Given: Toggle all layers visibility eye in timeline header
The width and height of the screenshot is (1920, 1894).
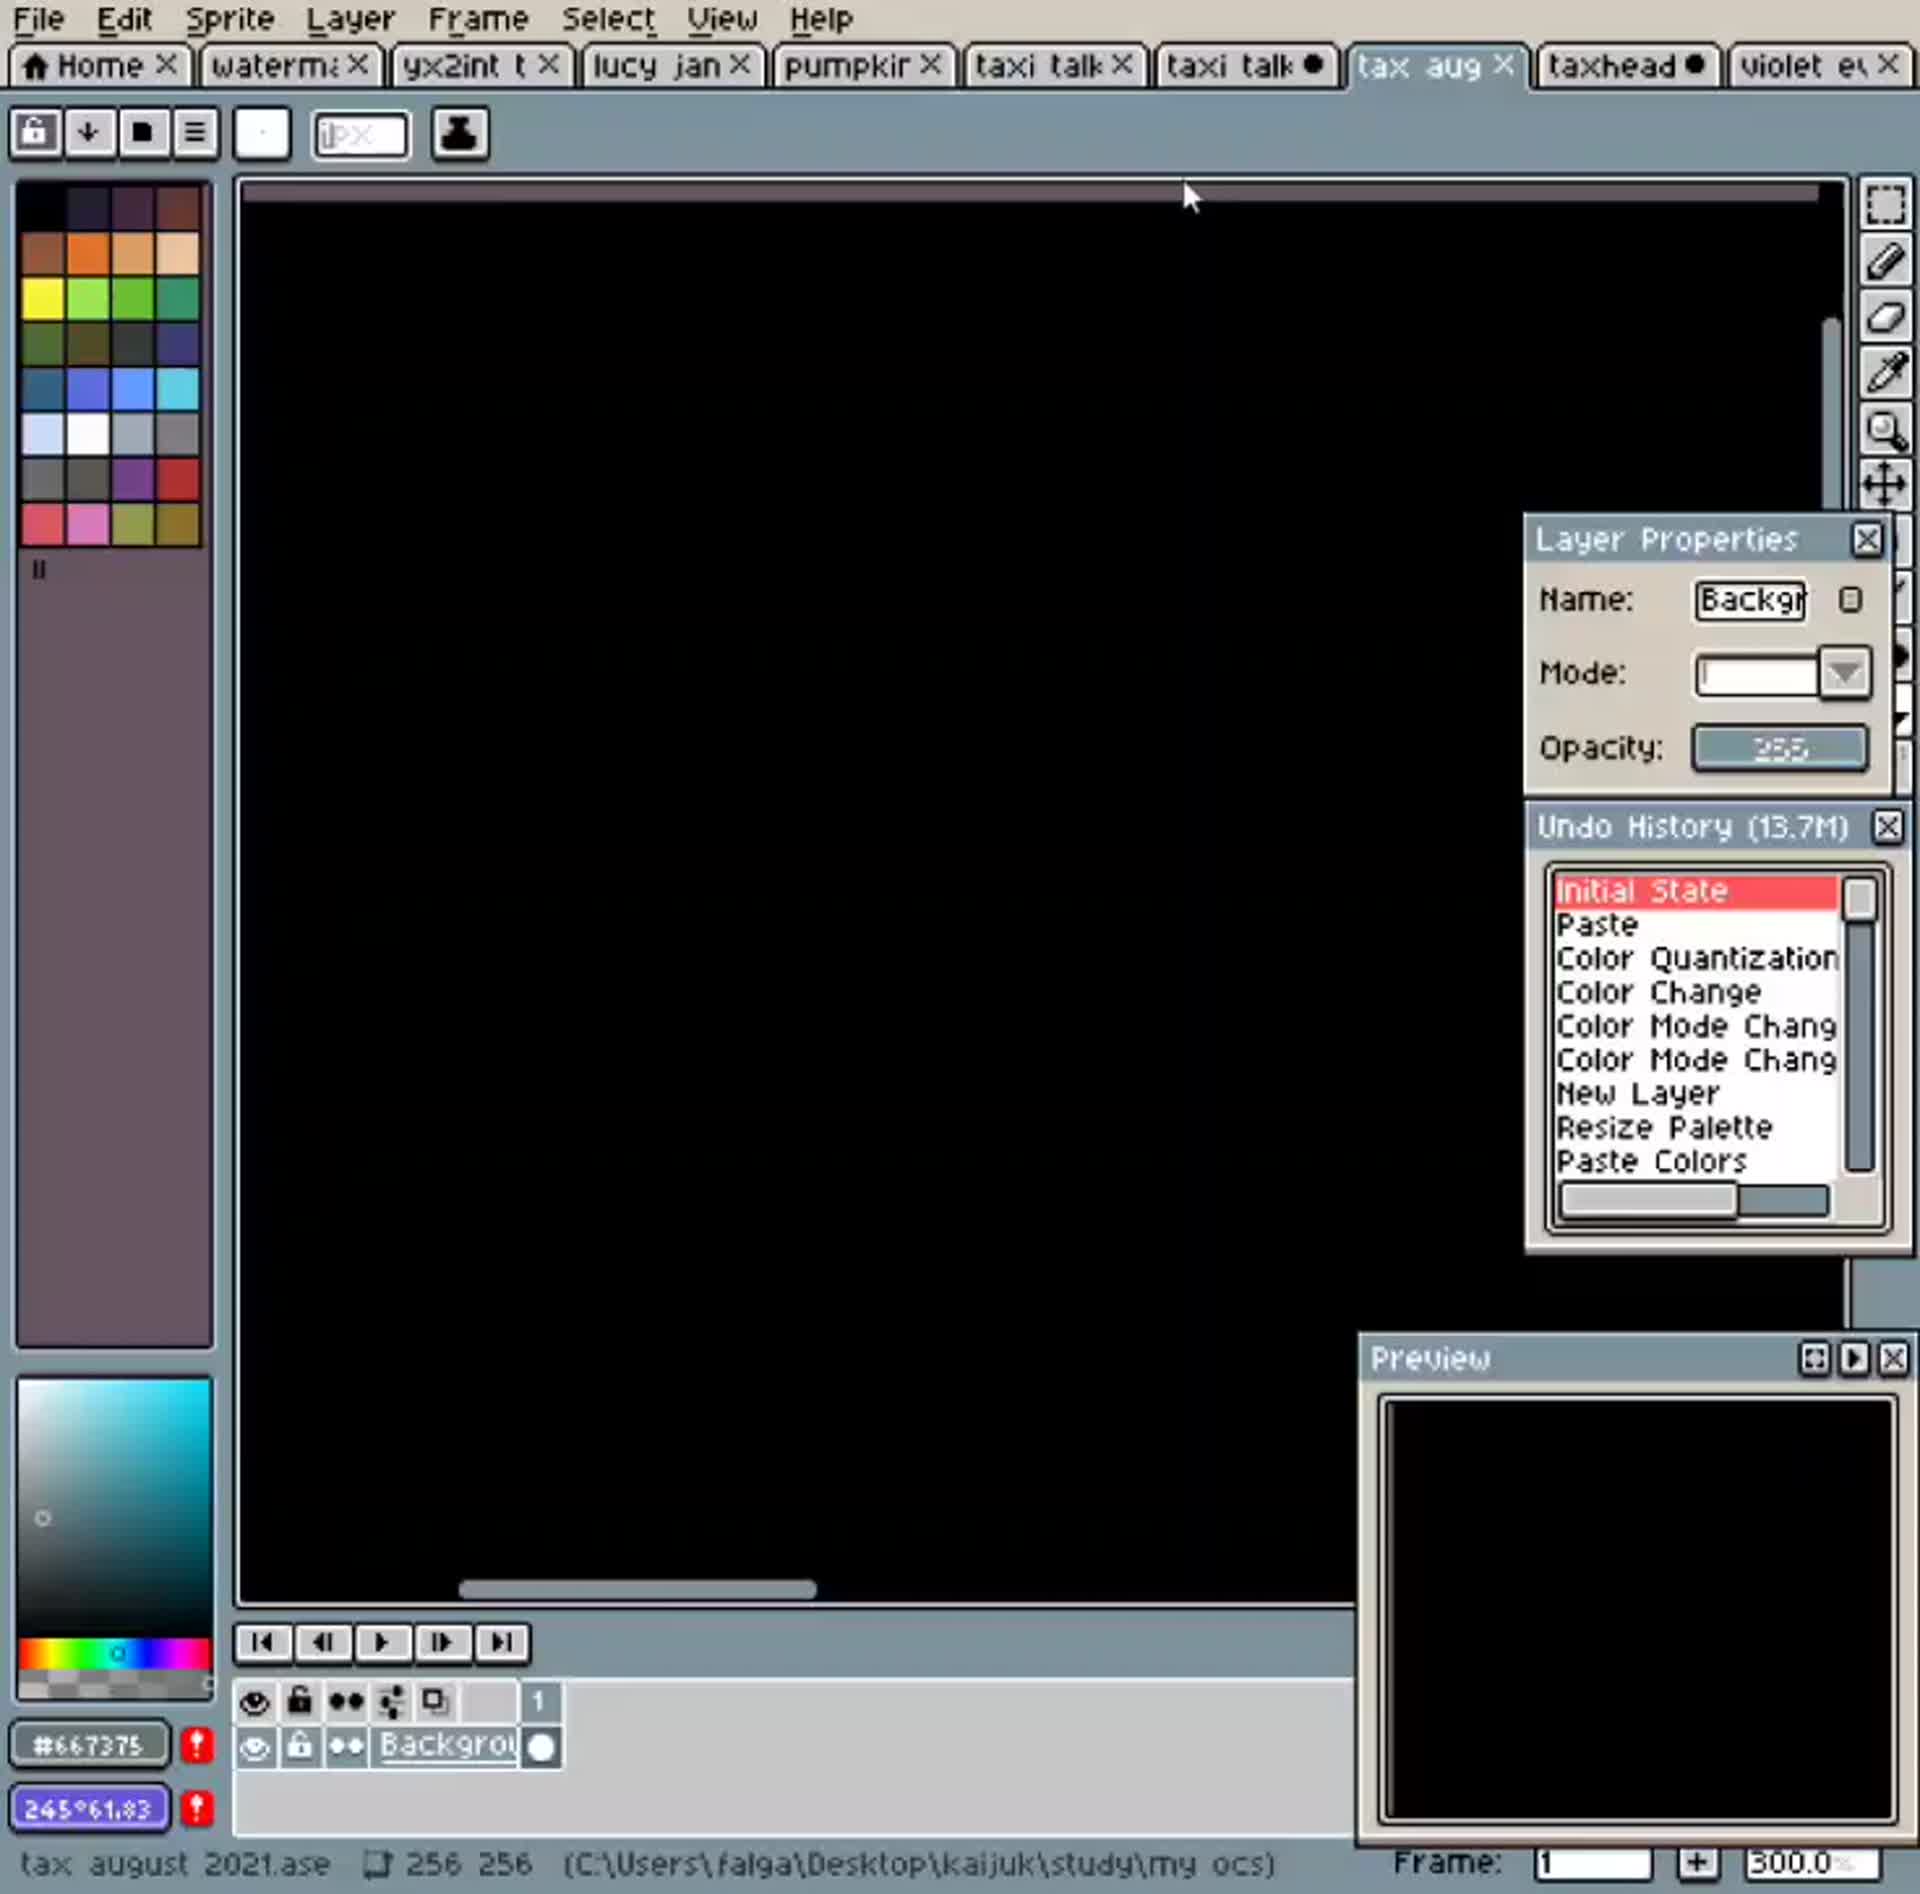Looking at the screenshot, I should [x=255, y=1701].
